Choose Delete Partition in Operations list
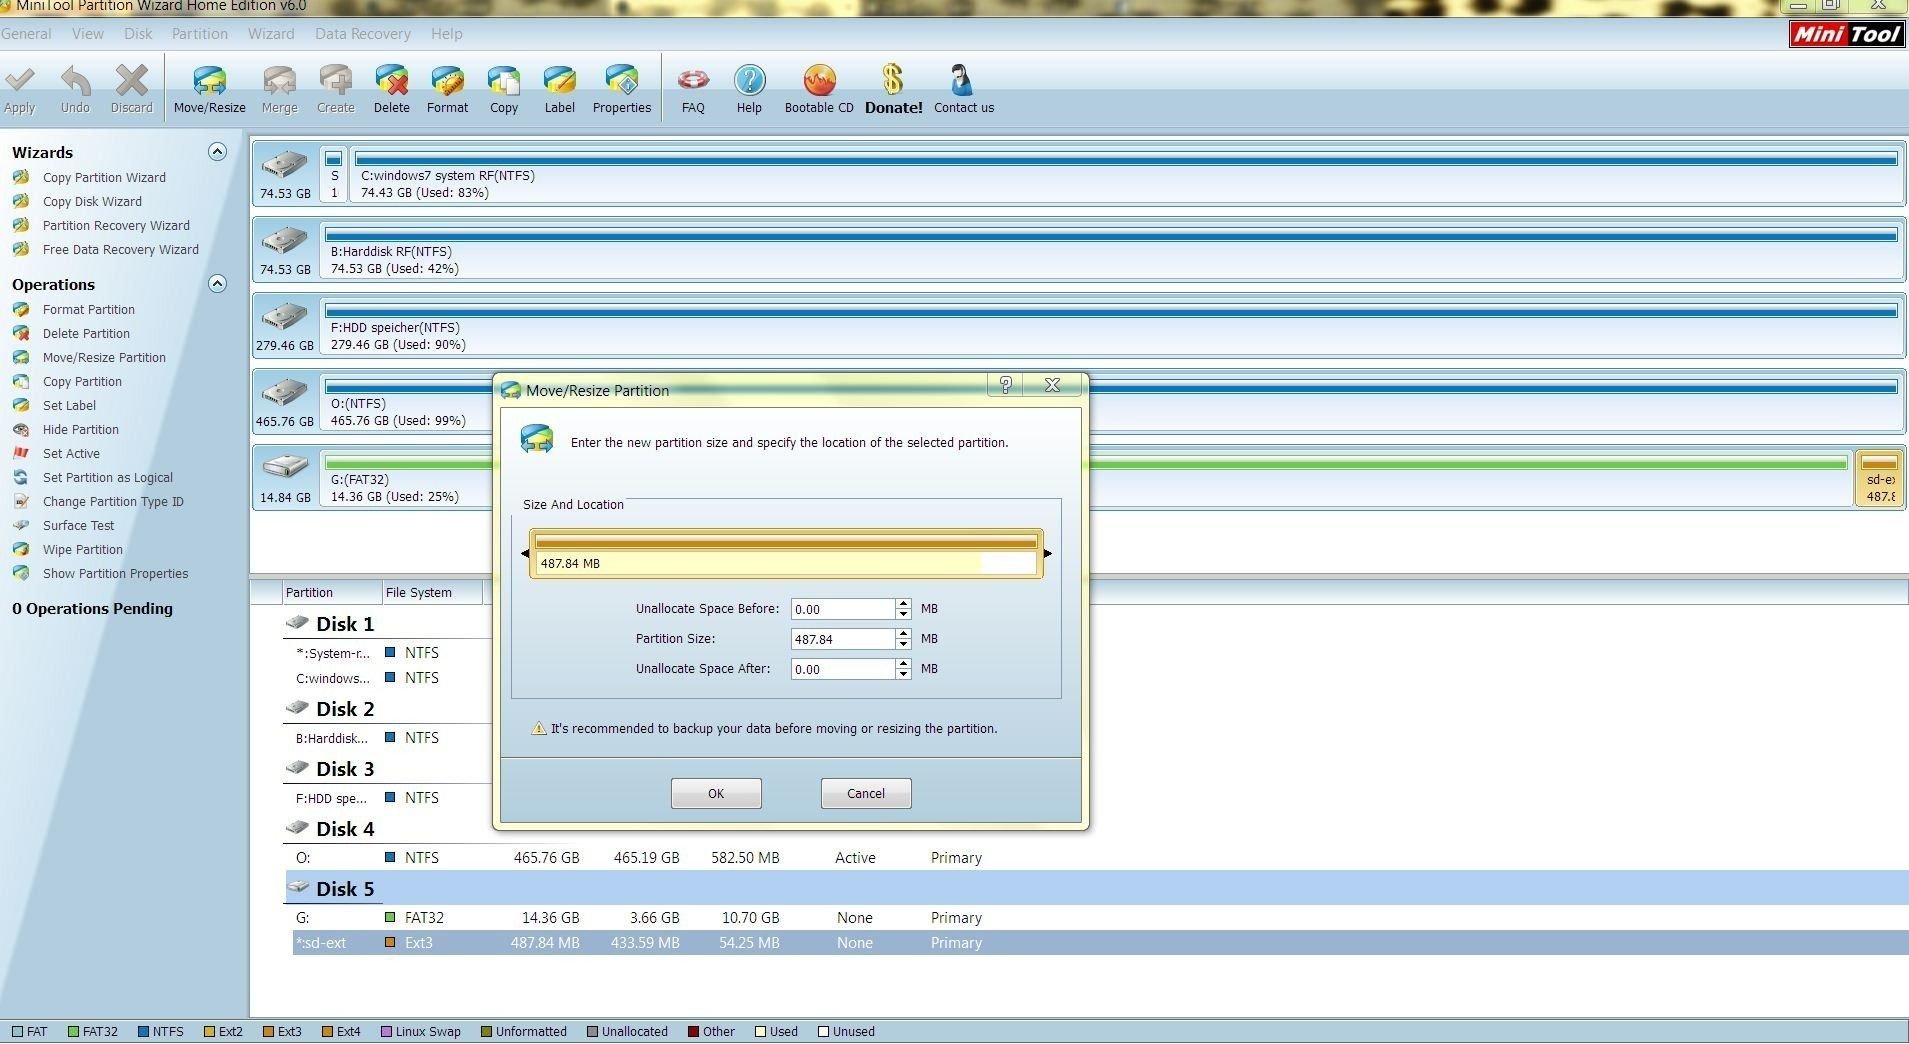1909x1044 pixels. click(x=86, y=333)
